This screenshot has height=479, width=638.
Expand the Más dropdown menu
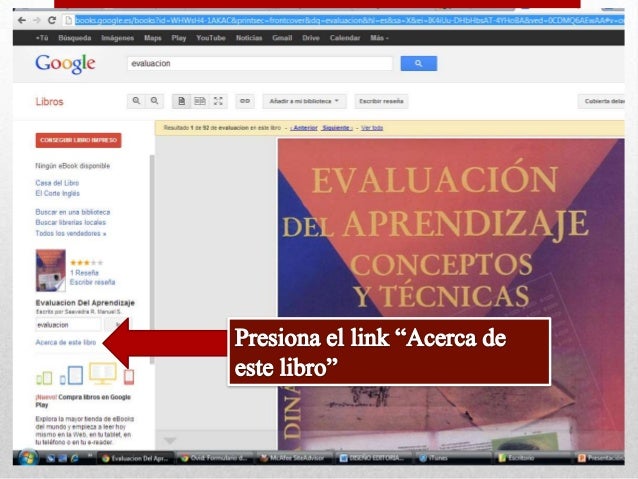379,38
